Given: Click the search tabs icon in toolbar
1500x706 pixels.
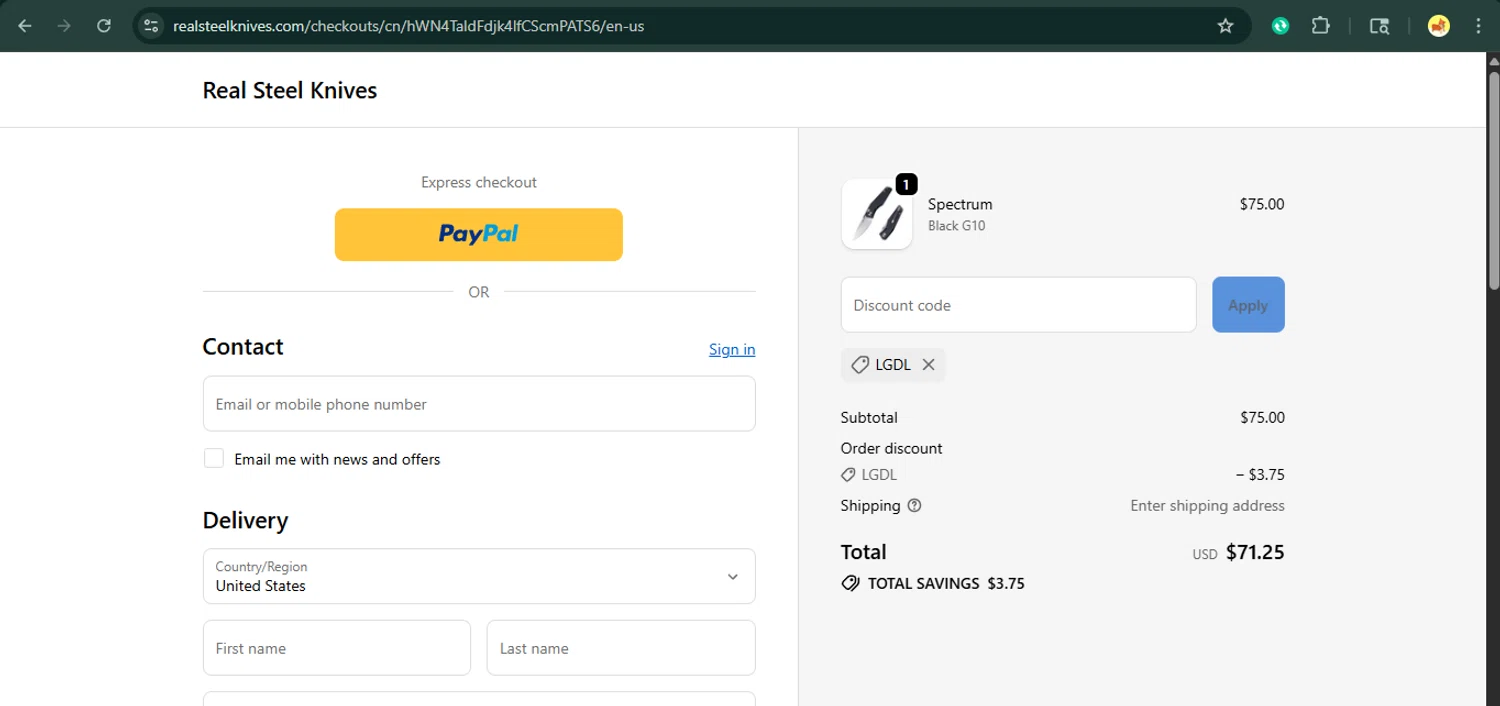Looking at the screenshot, I should 1379,26.
